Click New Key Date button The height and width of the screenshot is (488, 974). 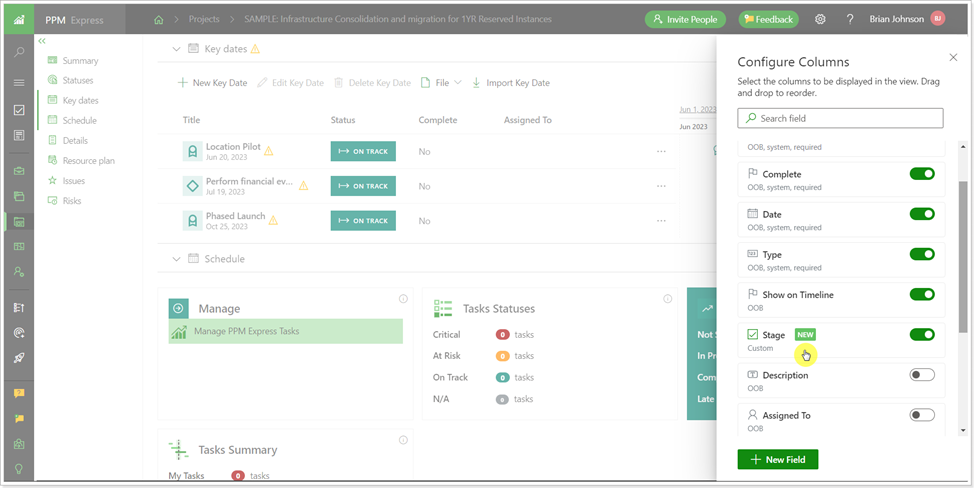(212, 83)
